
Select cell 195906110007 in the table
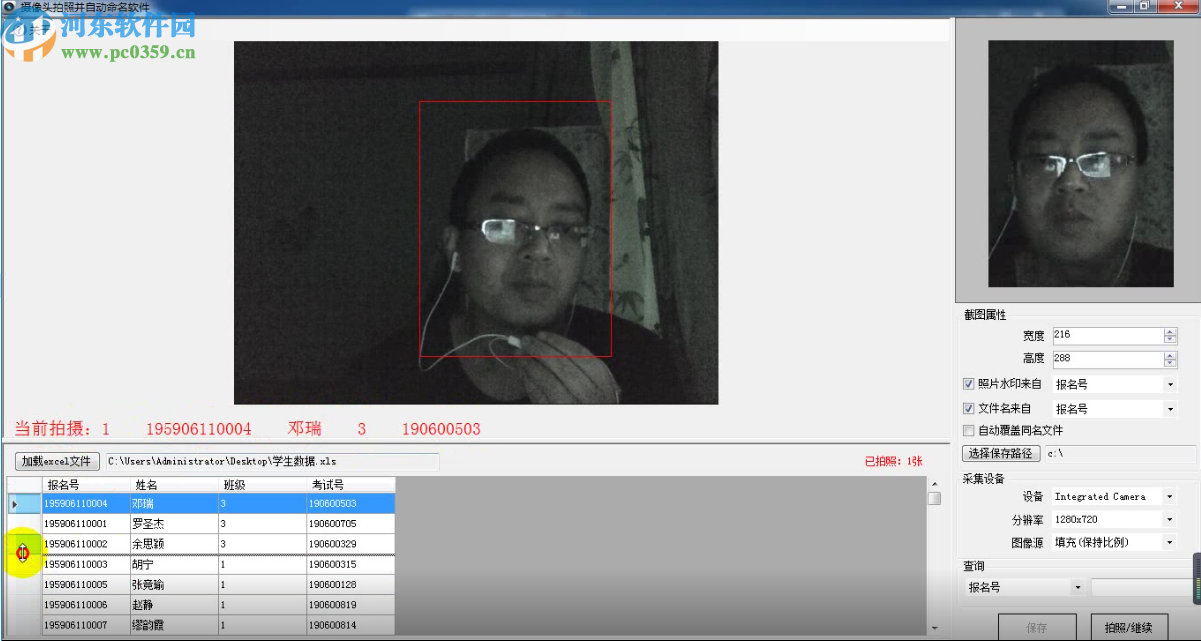pyautogui.click(x=86, y=625)
